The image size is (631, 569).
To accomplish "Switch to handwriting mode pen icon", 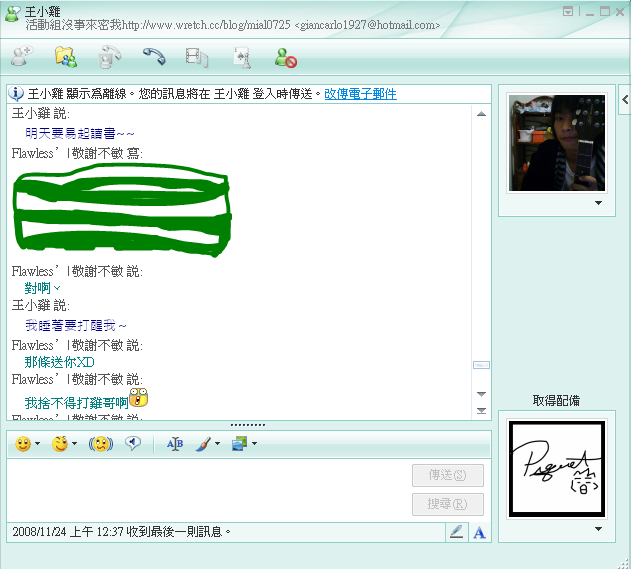I will coord(457,532).
